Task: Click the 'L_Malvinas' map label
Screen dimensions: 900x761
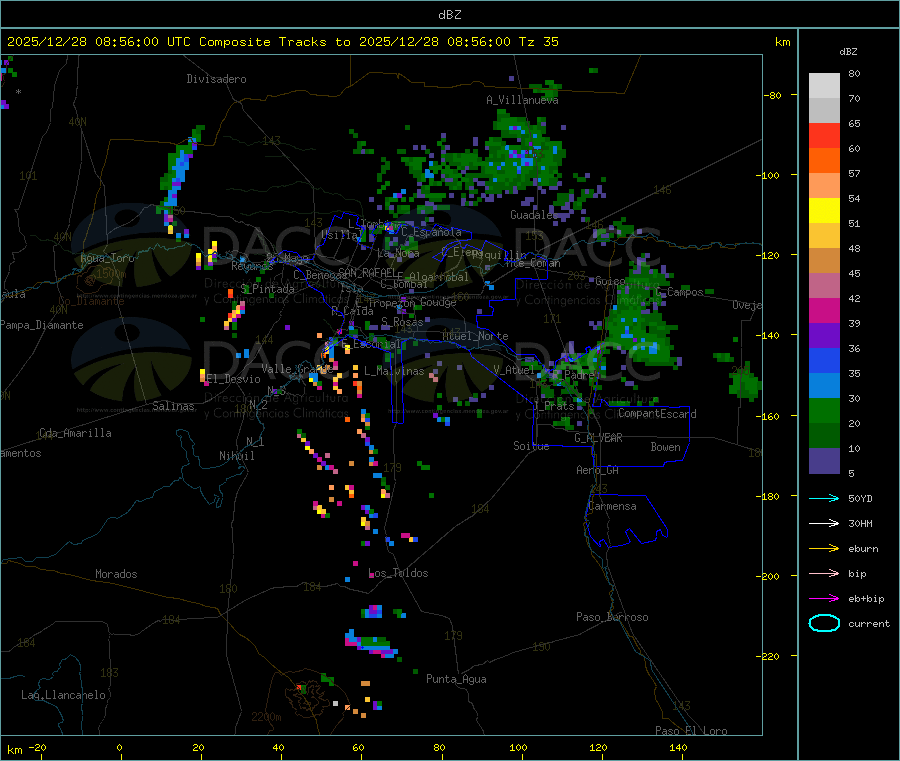Action: pyautogui.click(x=394, y=371)
